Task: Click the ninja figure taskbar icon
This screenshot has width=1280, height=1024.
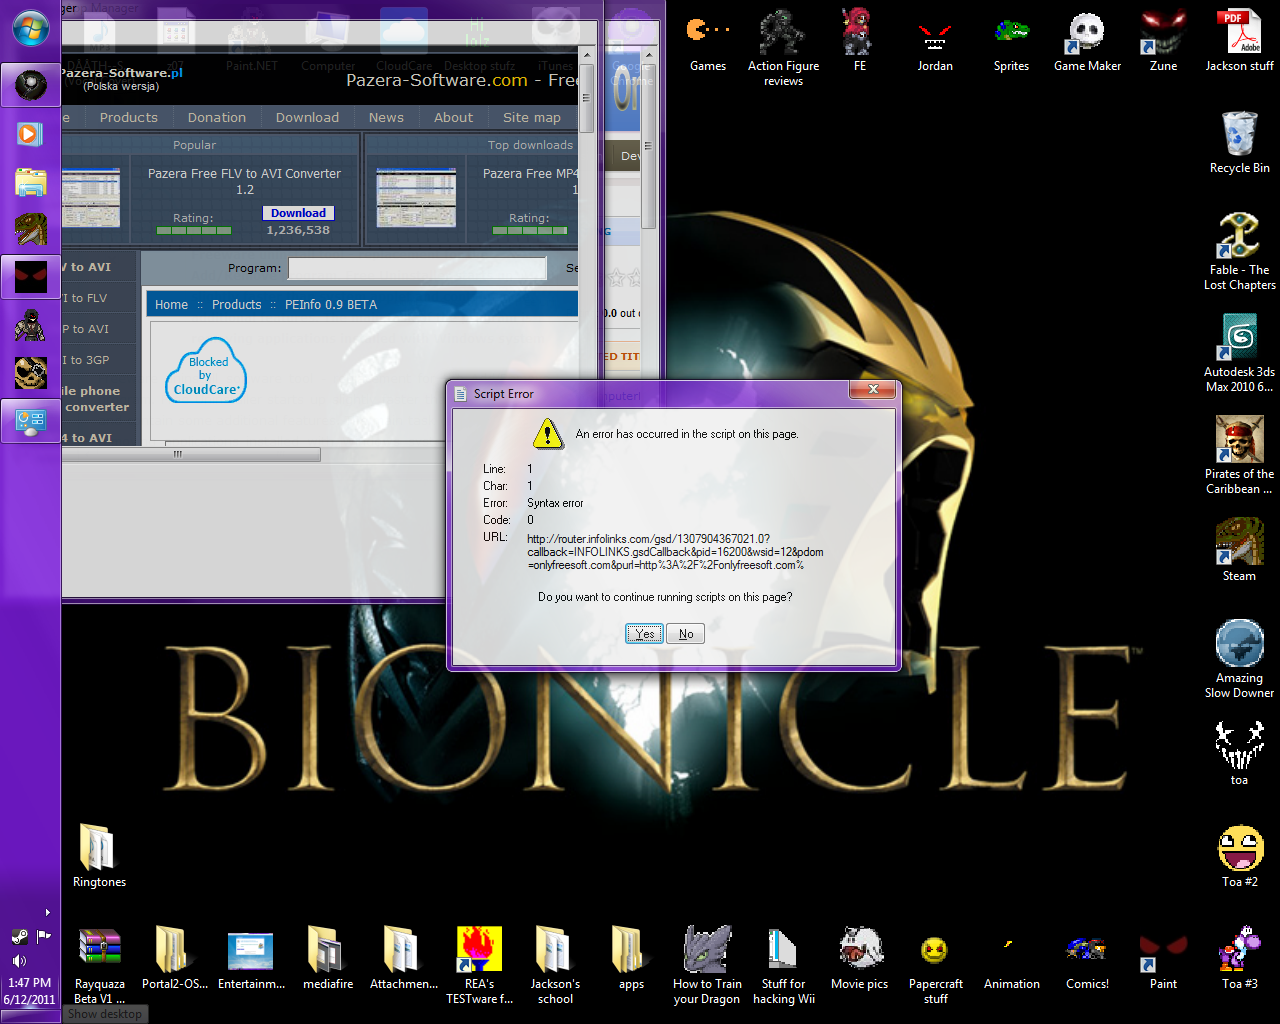Action: (30, 325)
